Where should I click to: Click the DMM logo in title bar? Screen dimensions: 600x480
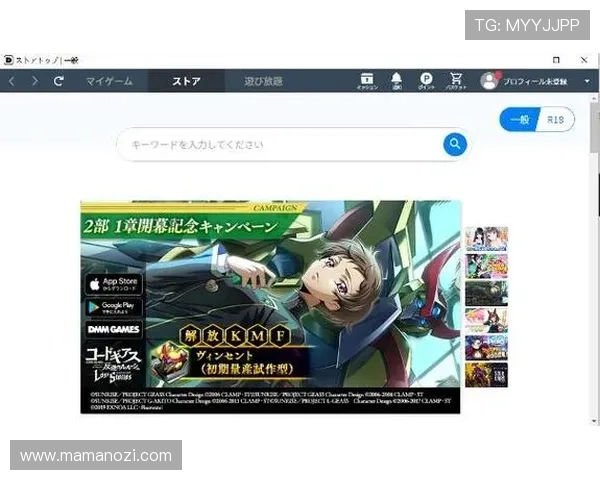click(8, 60)
